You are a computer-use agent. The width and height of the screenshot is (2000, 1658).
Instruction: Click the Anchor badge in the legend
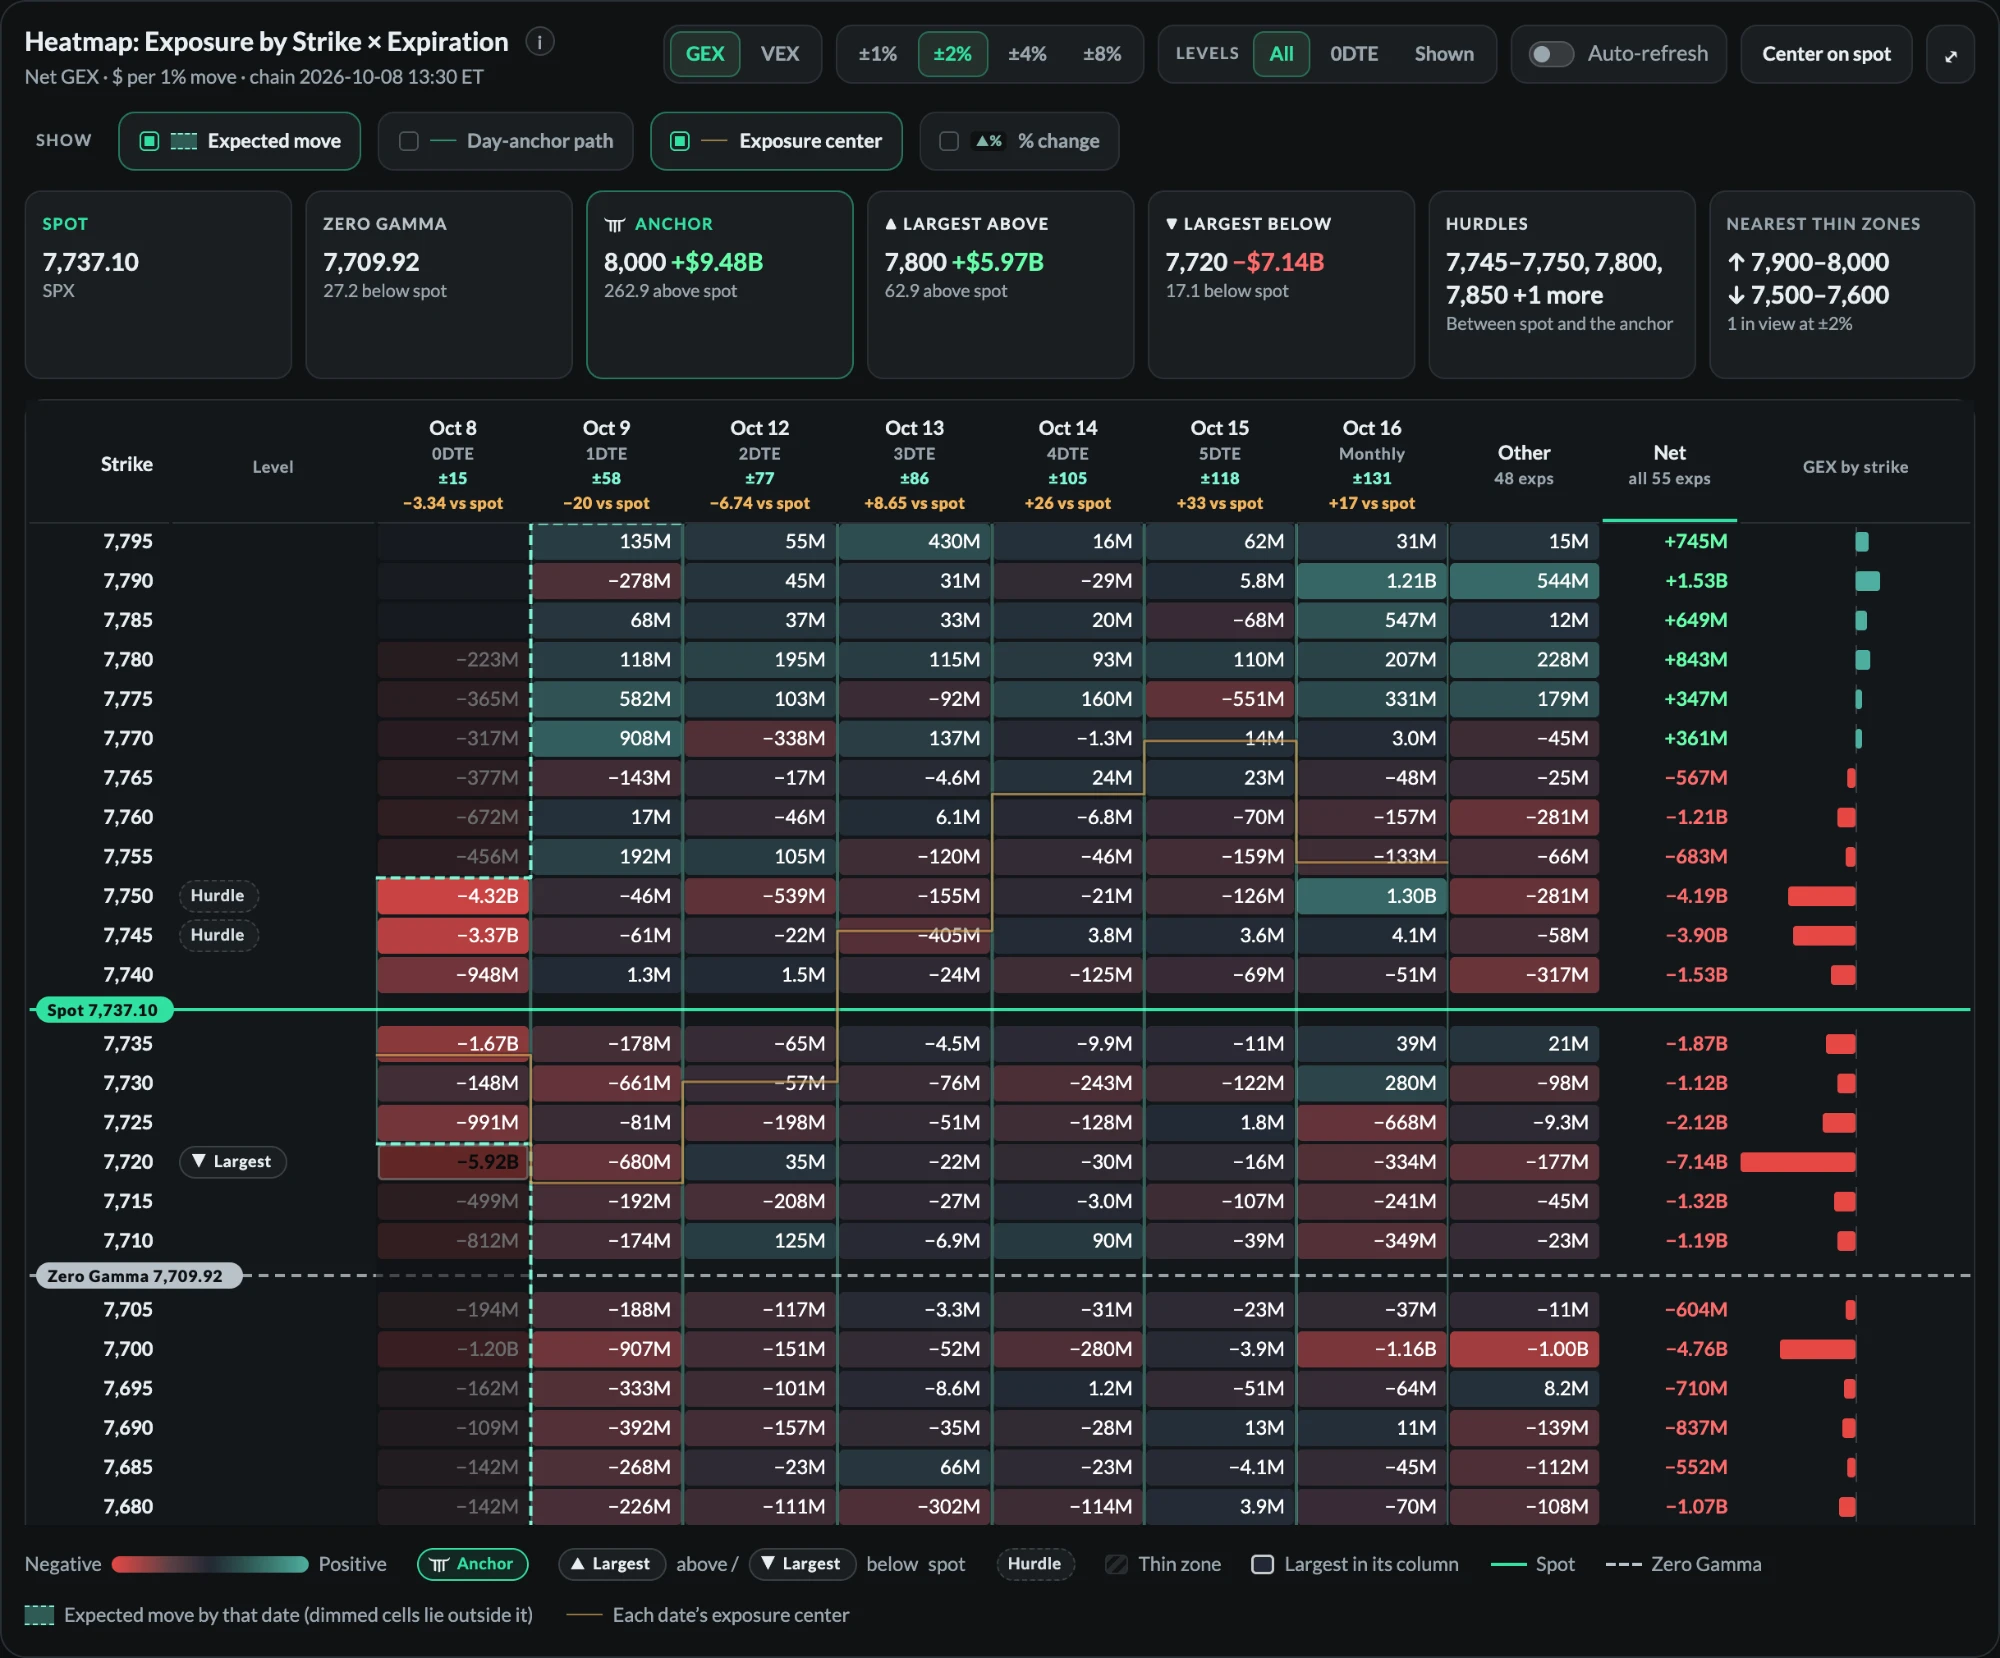[472, 1564]
